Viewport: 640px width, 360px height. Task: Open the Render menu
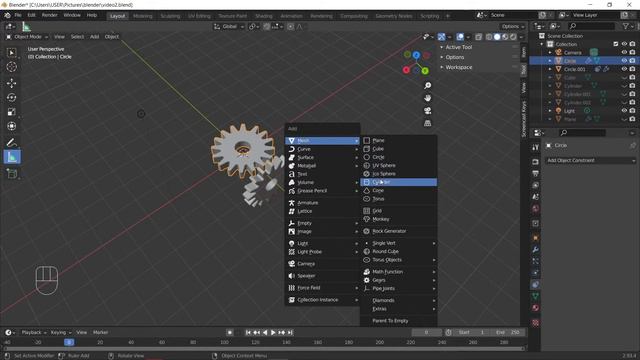(x=49, y=15)
